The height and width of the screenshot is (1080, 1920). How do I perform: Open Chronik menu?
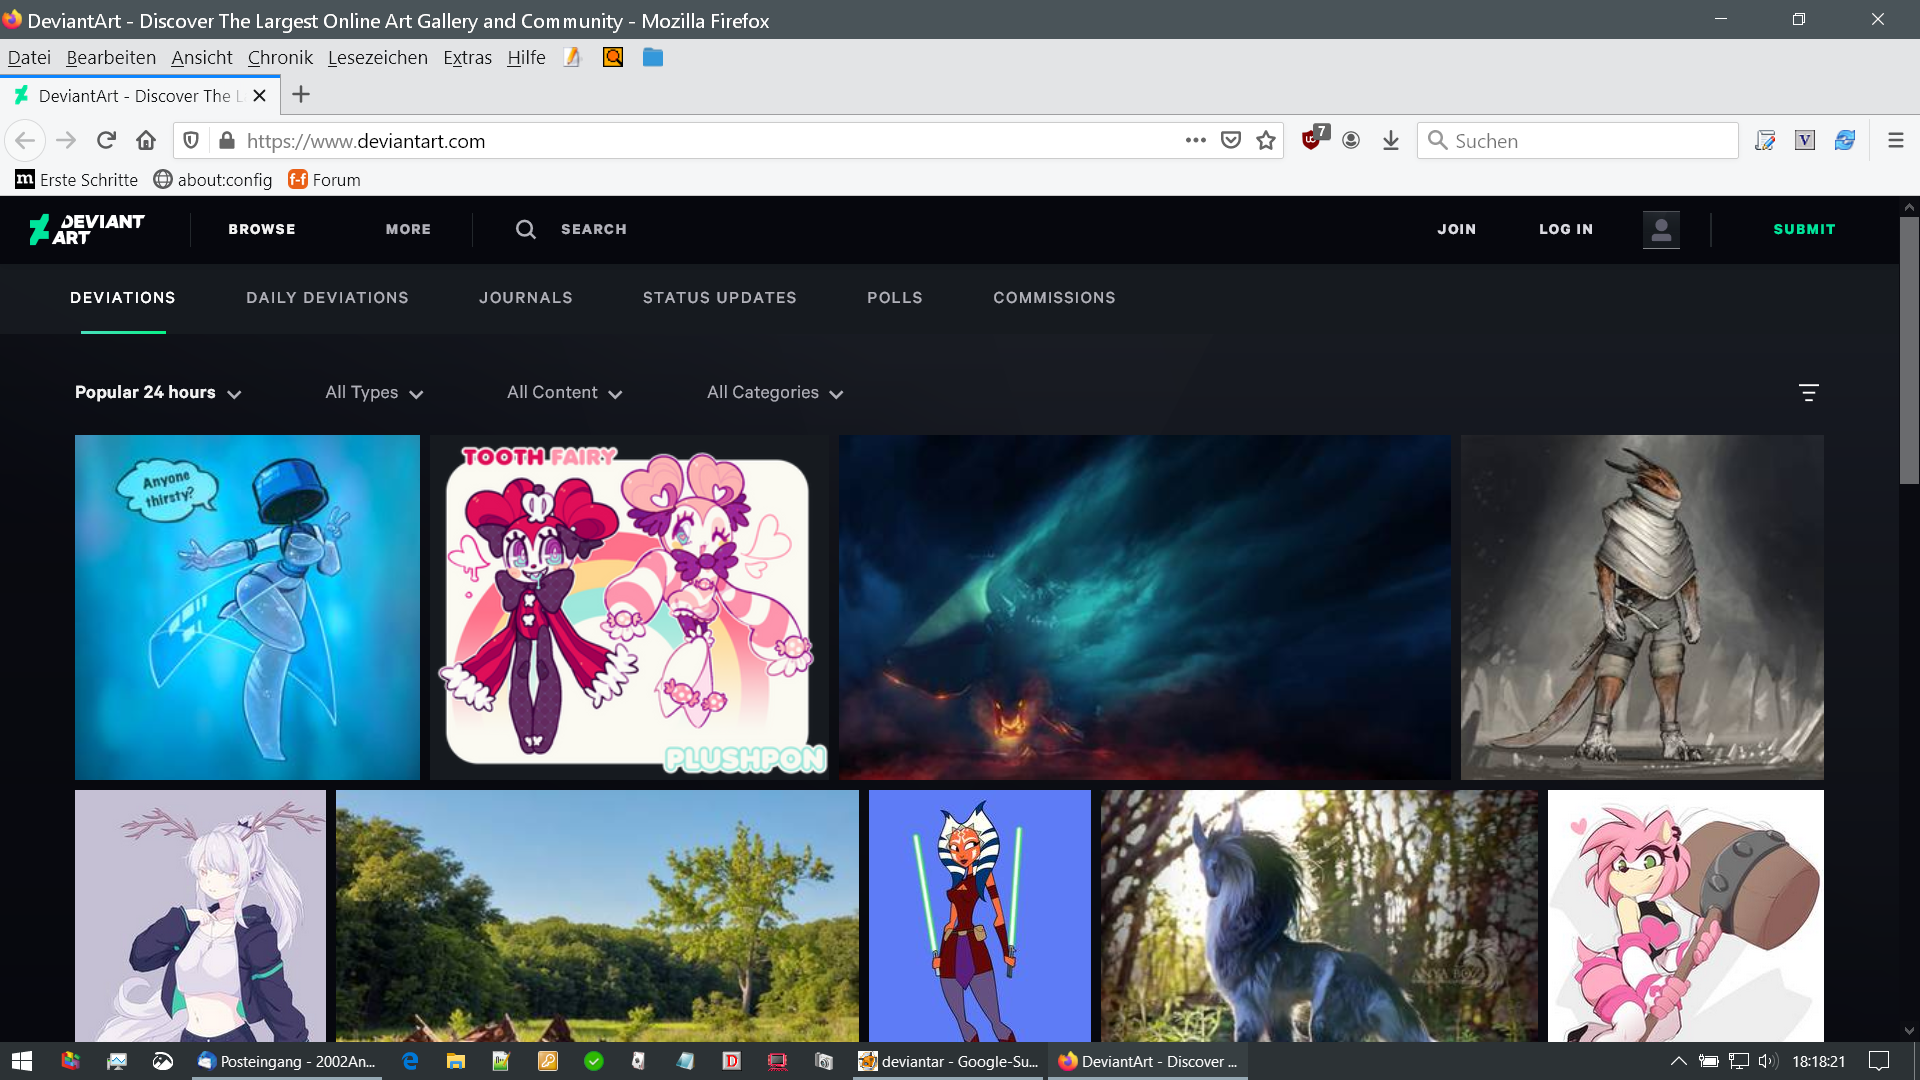tap(280, 58)
